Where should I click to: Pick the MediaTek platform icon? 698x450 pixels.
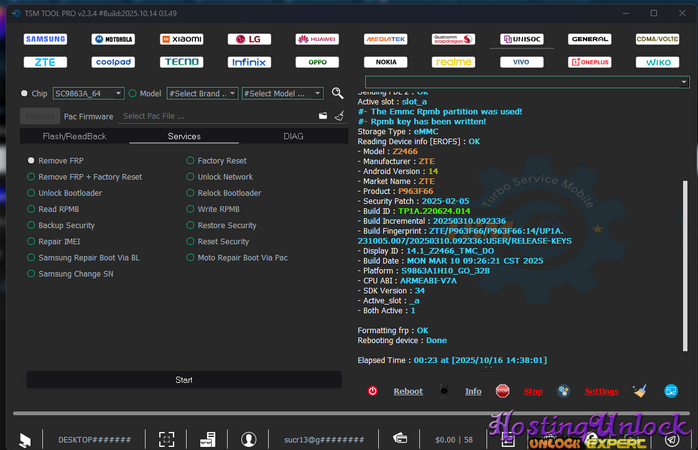(x=385, y=39)
